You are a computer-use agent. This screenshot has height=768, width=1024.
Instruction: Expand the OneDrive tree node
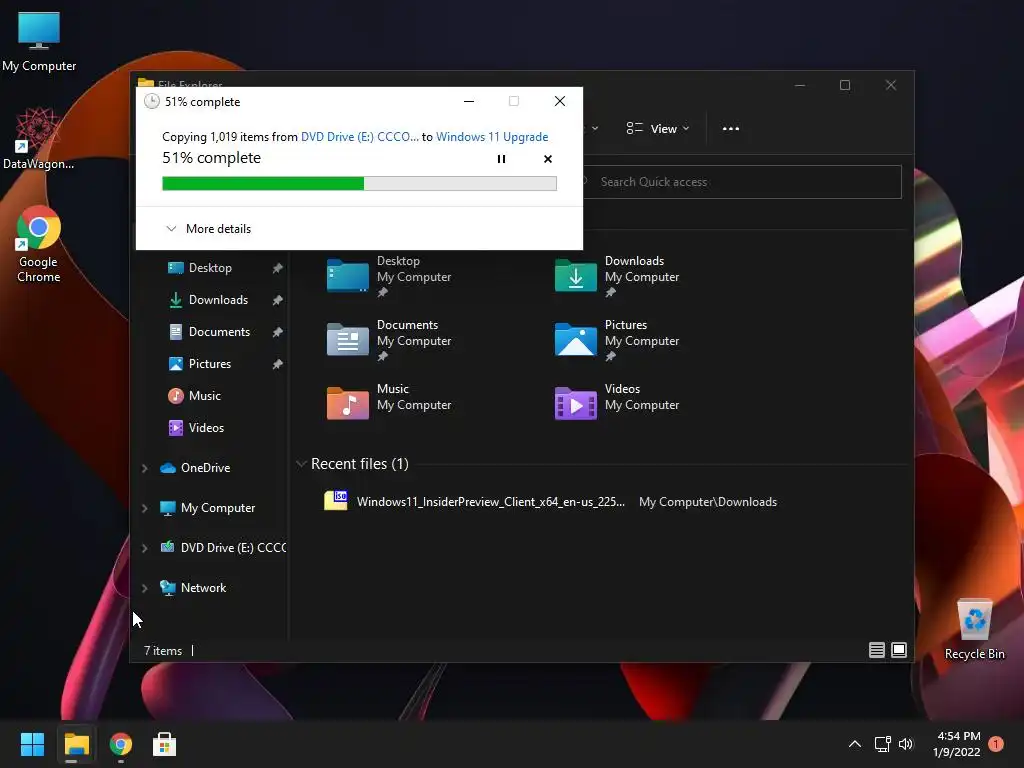point(144,468)
